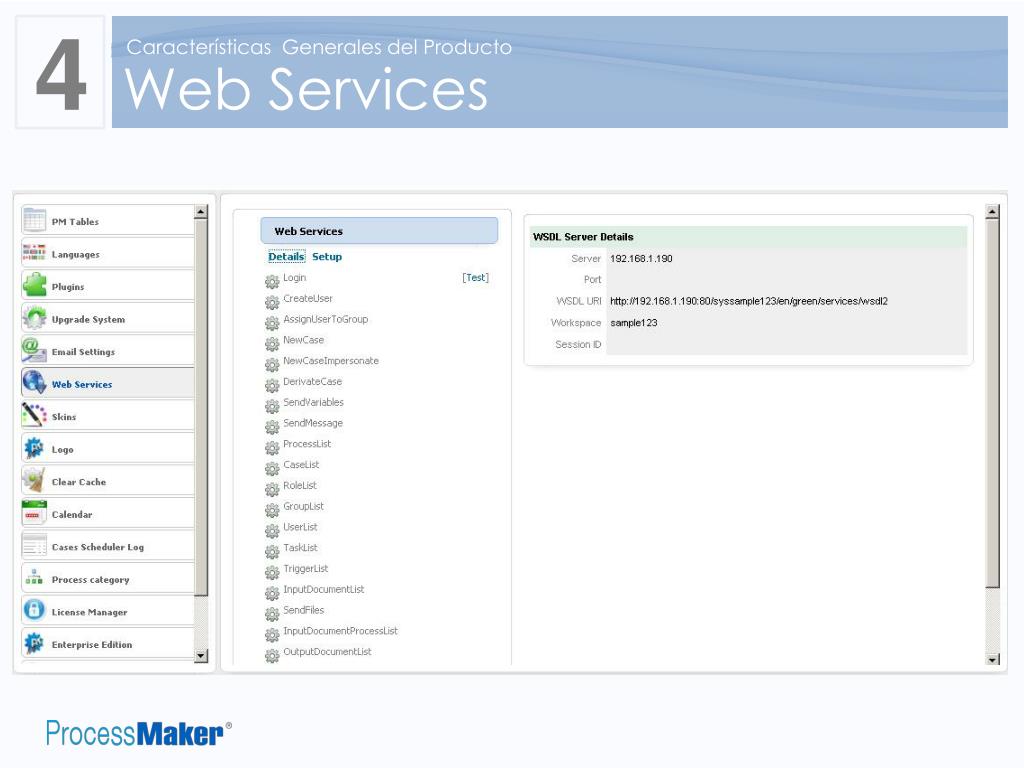Open Languages settings in the sidebar

tap(108, 253)
